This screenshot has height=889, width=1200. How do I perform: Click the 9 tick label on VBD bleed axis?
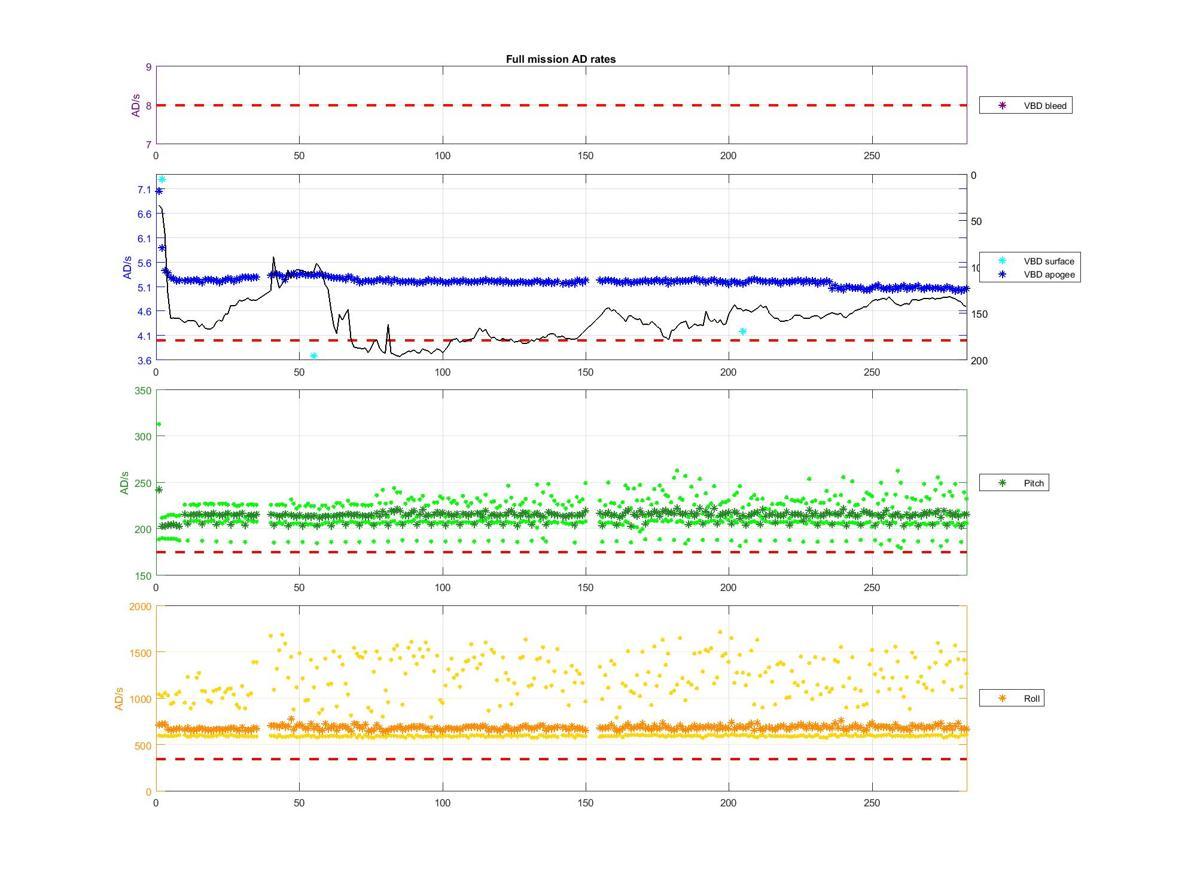tap(149, 67)
